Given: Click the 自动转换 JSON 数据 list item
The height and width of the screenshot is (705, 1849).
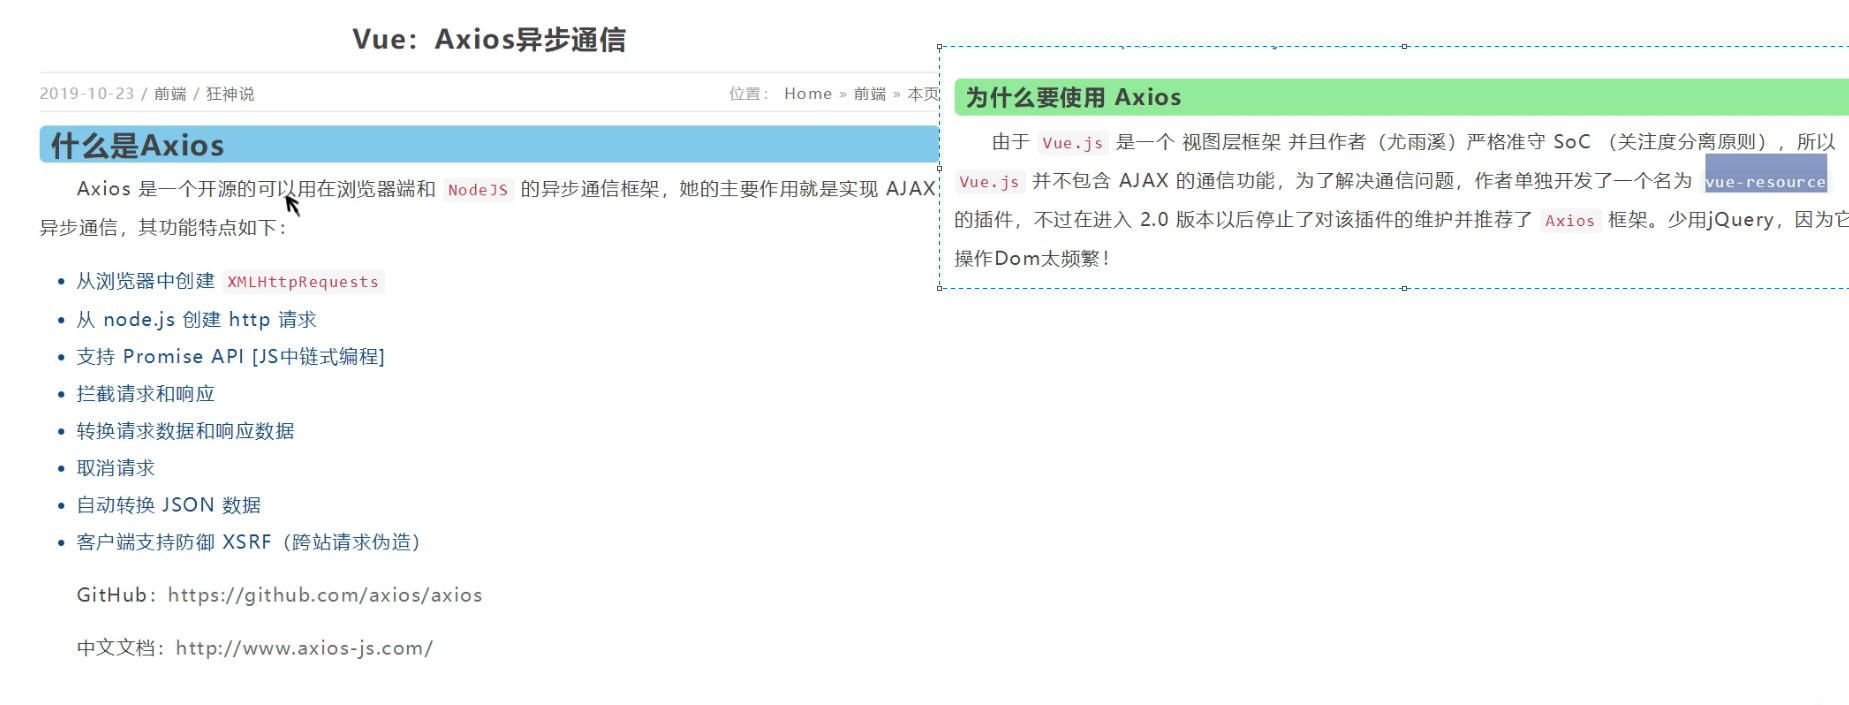Looking at the screenshot, I should click(x=169, y=505).
